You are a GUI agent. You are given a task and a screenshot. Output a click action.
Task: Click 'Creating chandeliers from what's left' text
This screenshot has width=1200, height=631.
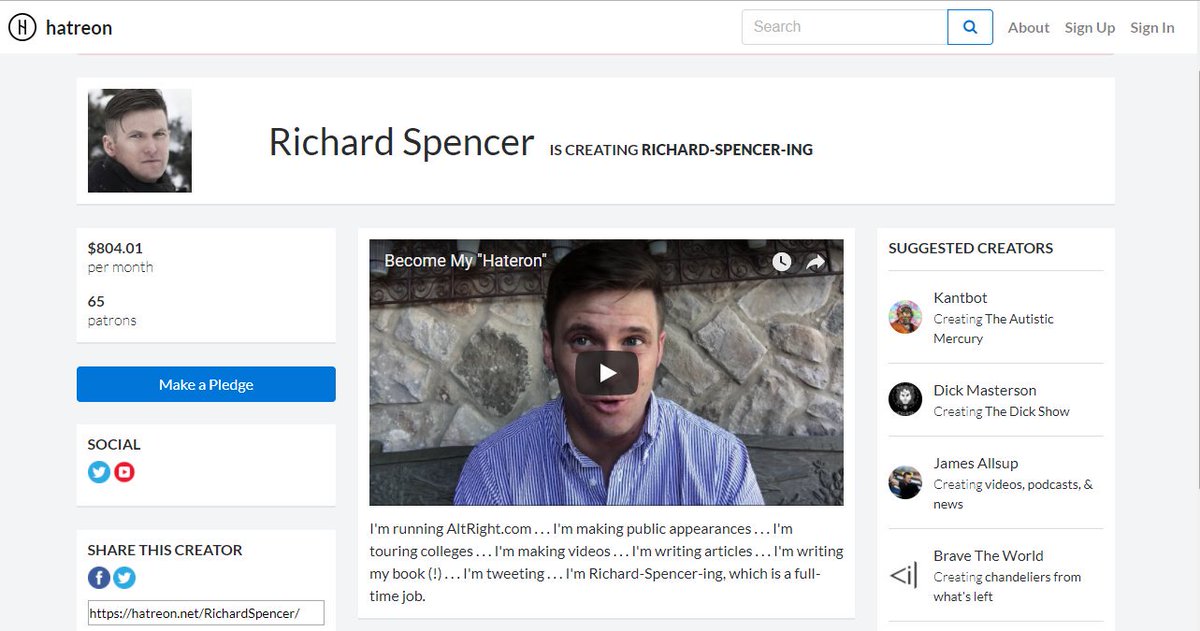tap(1007, 586)
